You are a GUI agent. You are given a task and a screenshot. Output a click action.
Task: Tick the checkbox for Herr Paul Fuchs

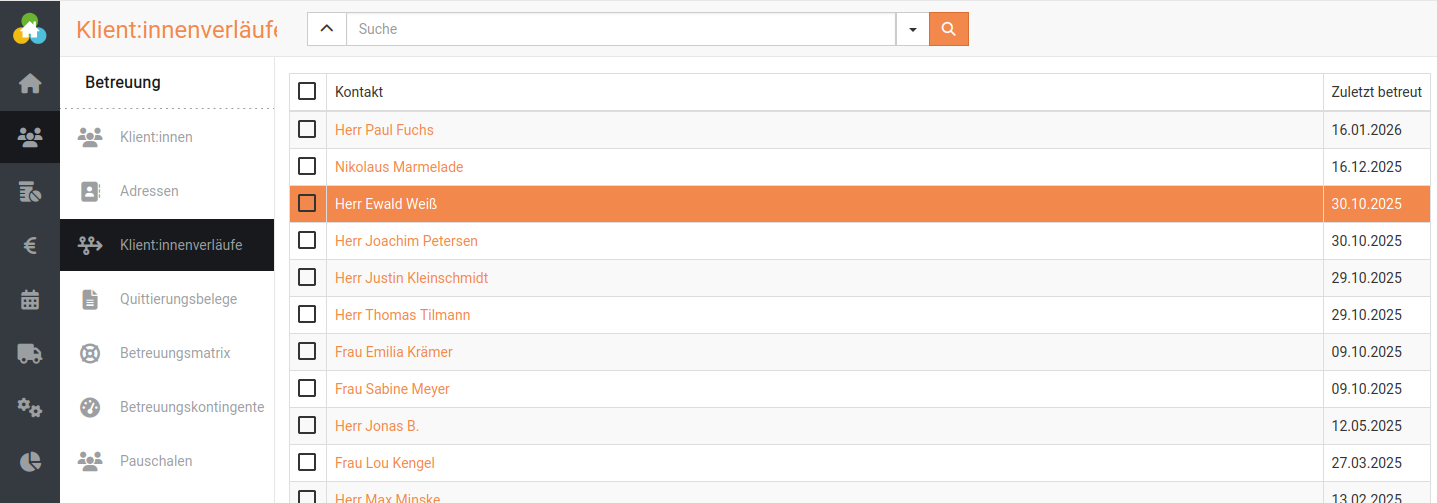tap(307, 129)
